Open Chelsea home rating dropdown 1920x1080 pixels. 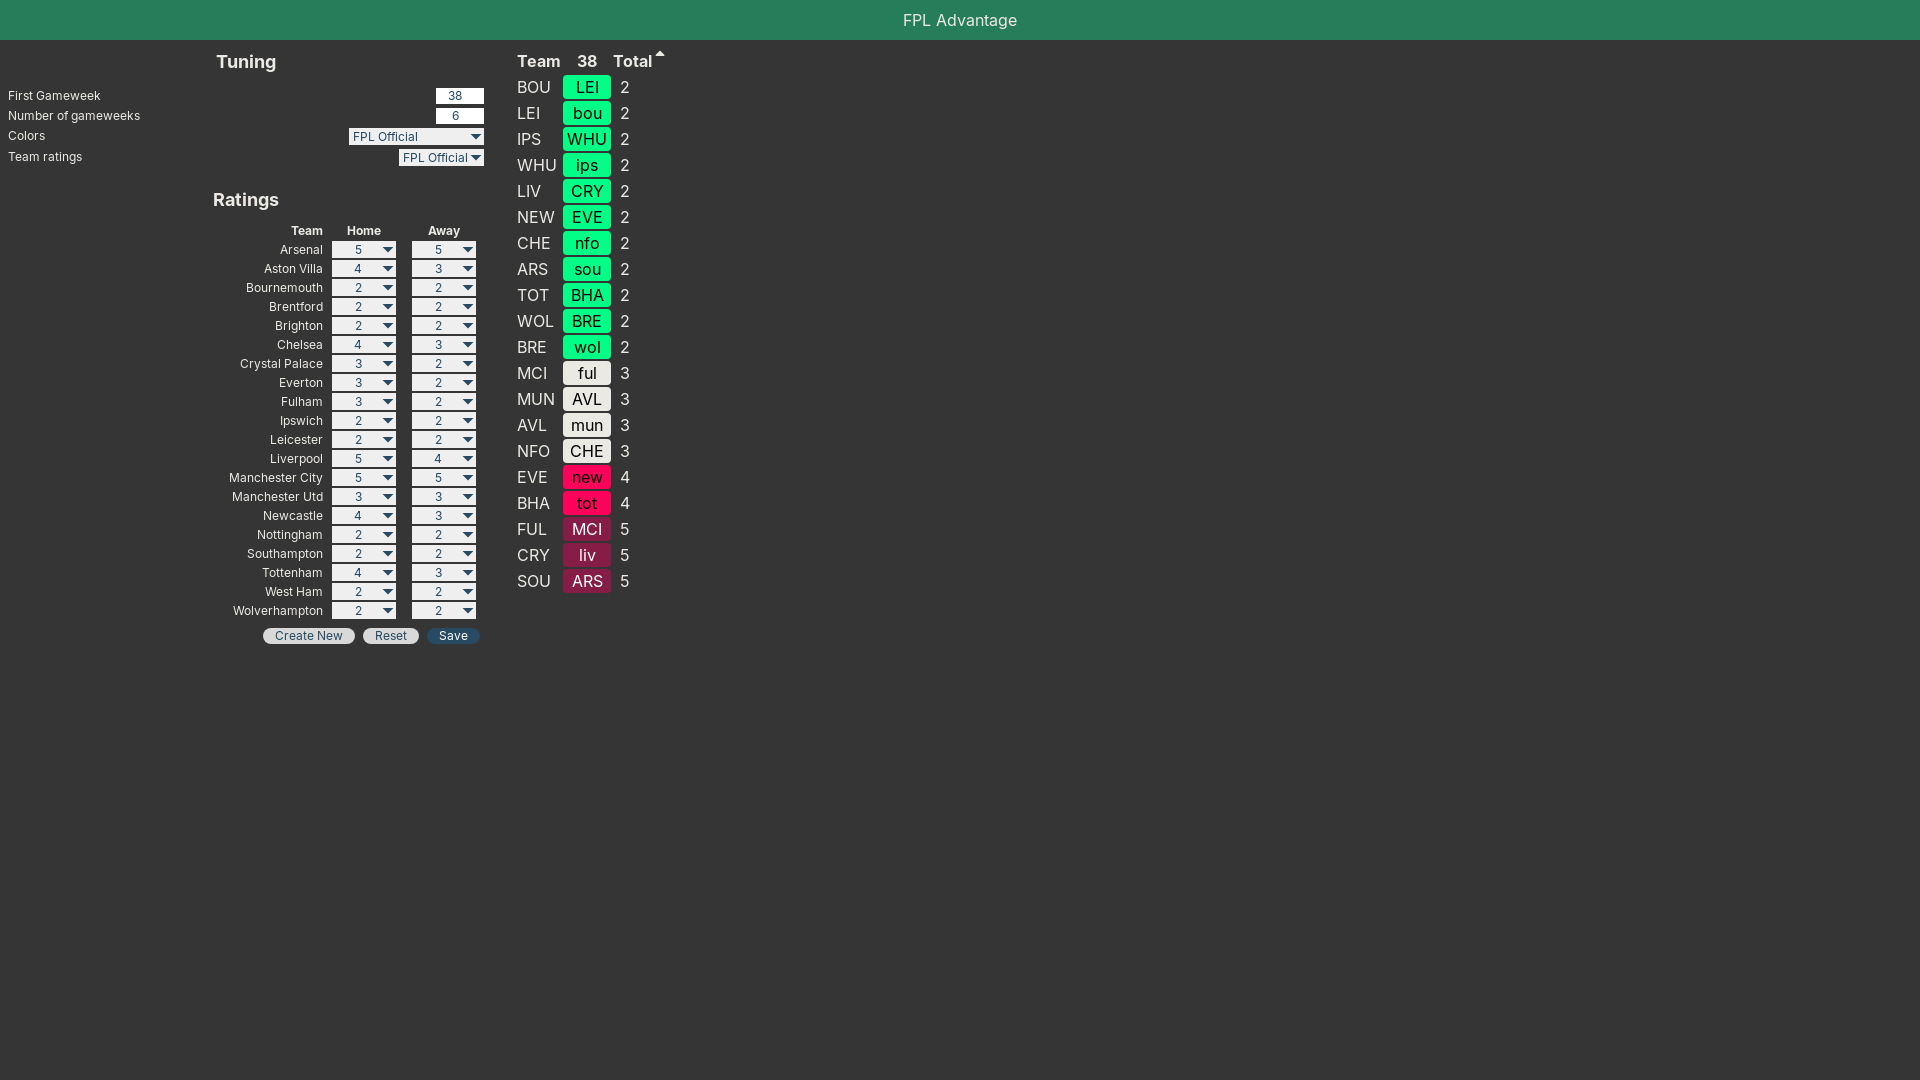point(364,345)
